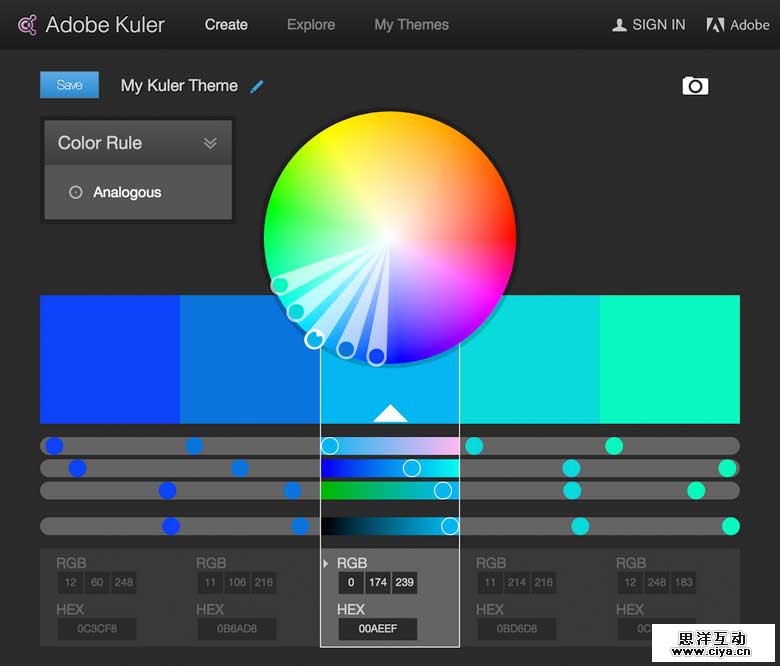This screenshot has height=667, width=780.
Task: Click the Adobe Kuler logo icon
Action: pyautogui.click(x=27, y=25)
